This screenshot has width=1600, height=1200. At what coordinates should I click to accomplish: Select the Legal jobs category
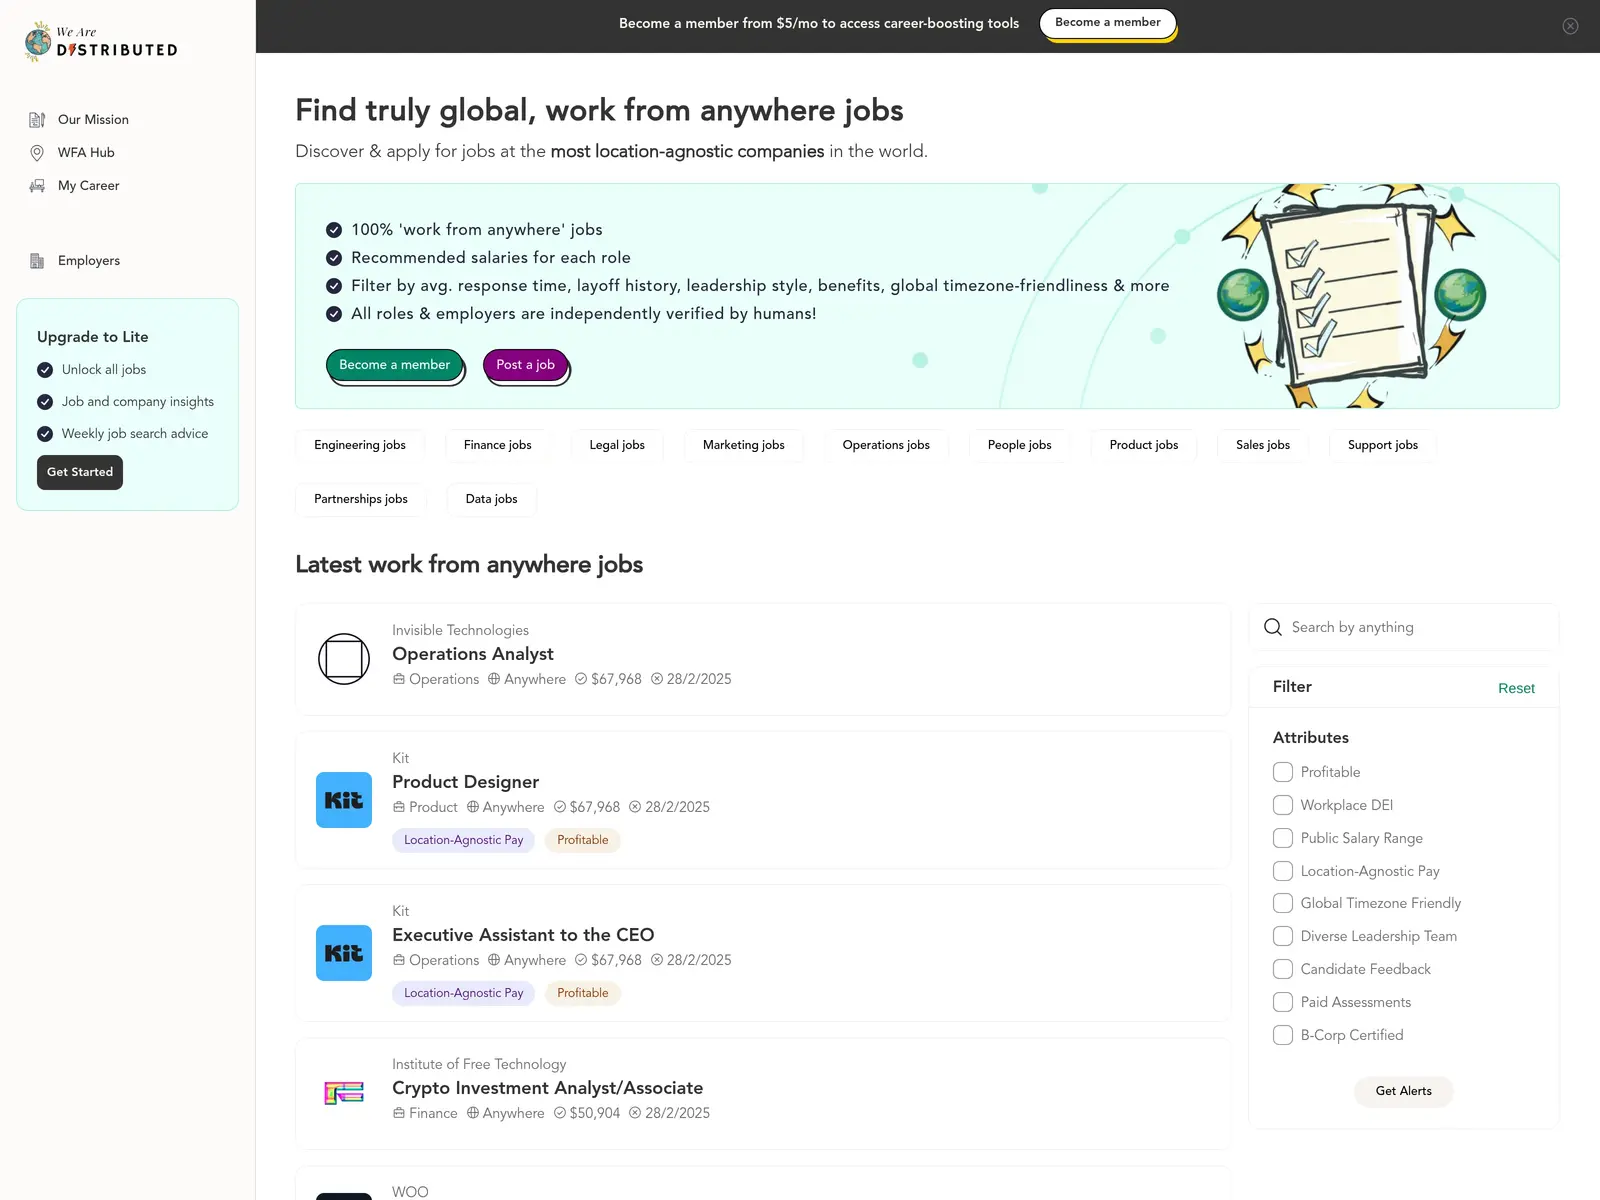point(617,445)
